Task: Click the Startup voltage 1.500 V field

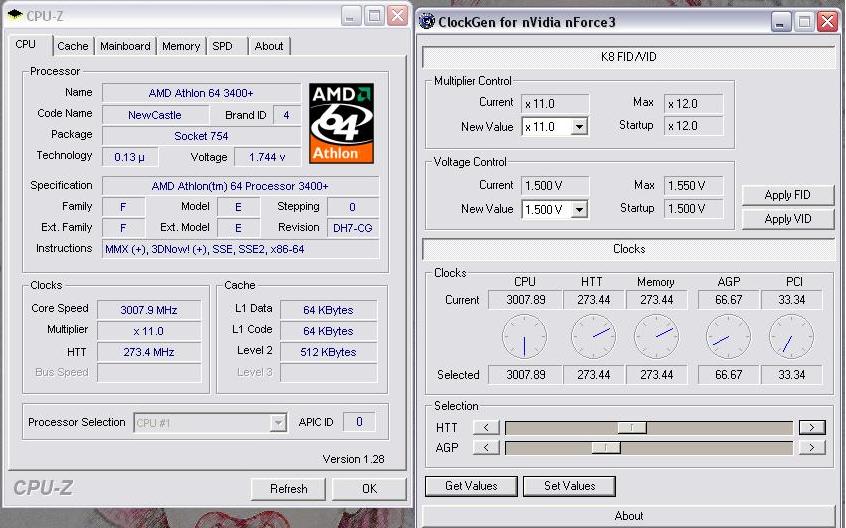Action: (x=693, y=209)
